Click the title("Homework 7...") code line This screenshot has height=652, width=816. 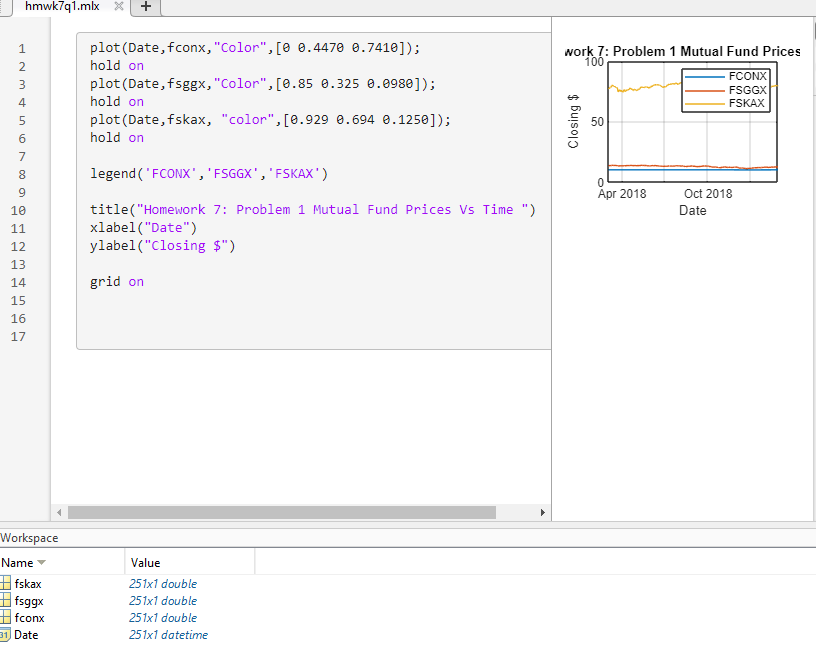coord(313,210)
